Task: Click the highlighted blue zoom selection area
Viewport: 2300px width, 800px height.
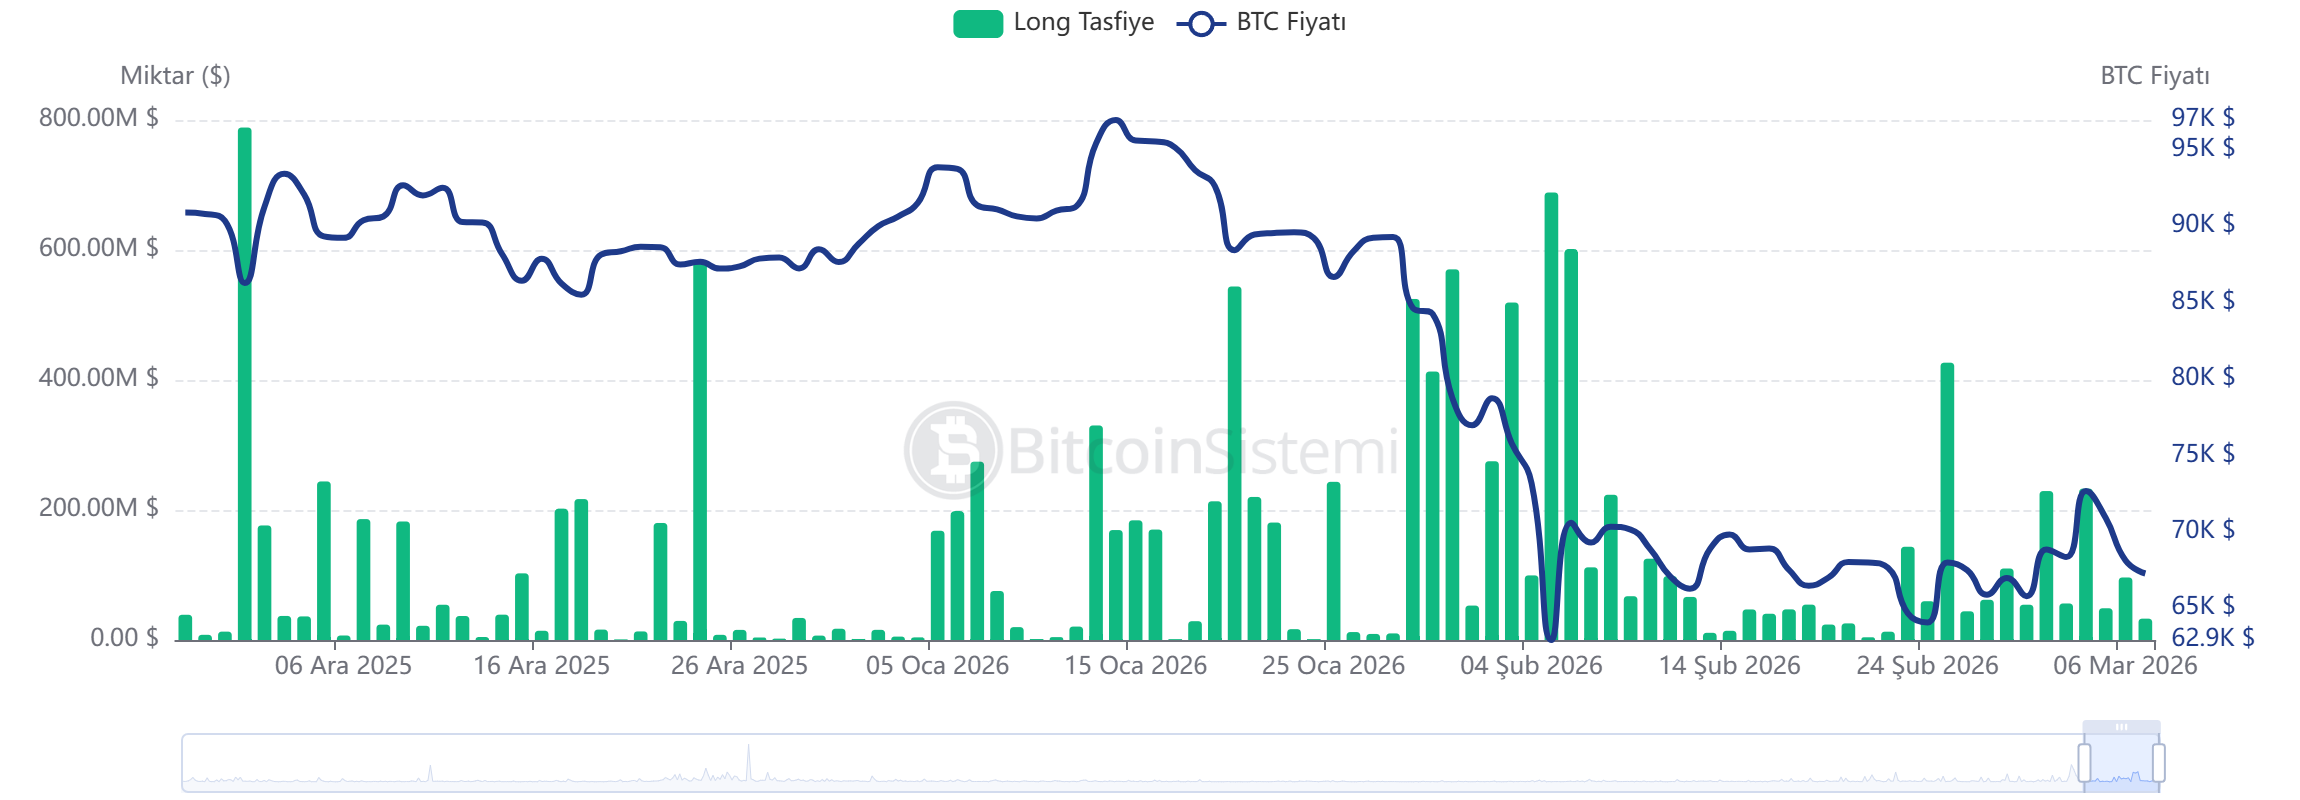Action: tap(2121, 765)
